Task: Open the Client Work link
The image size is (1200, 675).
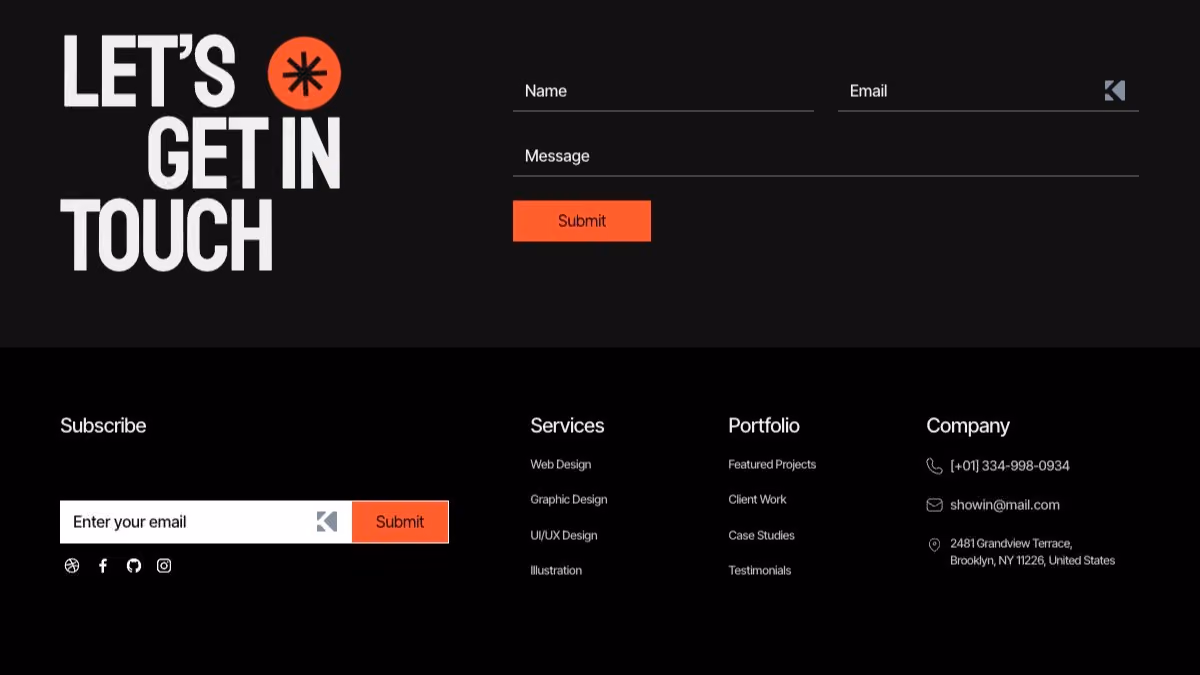Action: coord(757,499)
